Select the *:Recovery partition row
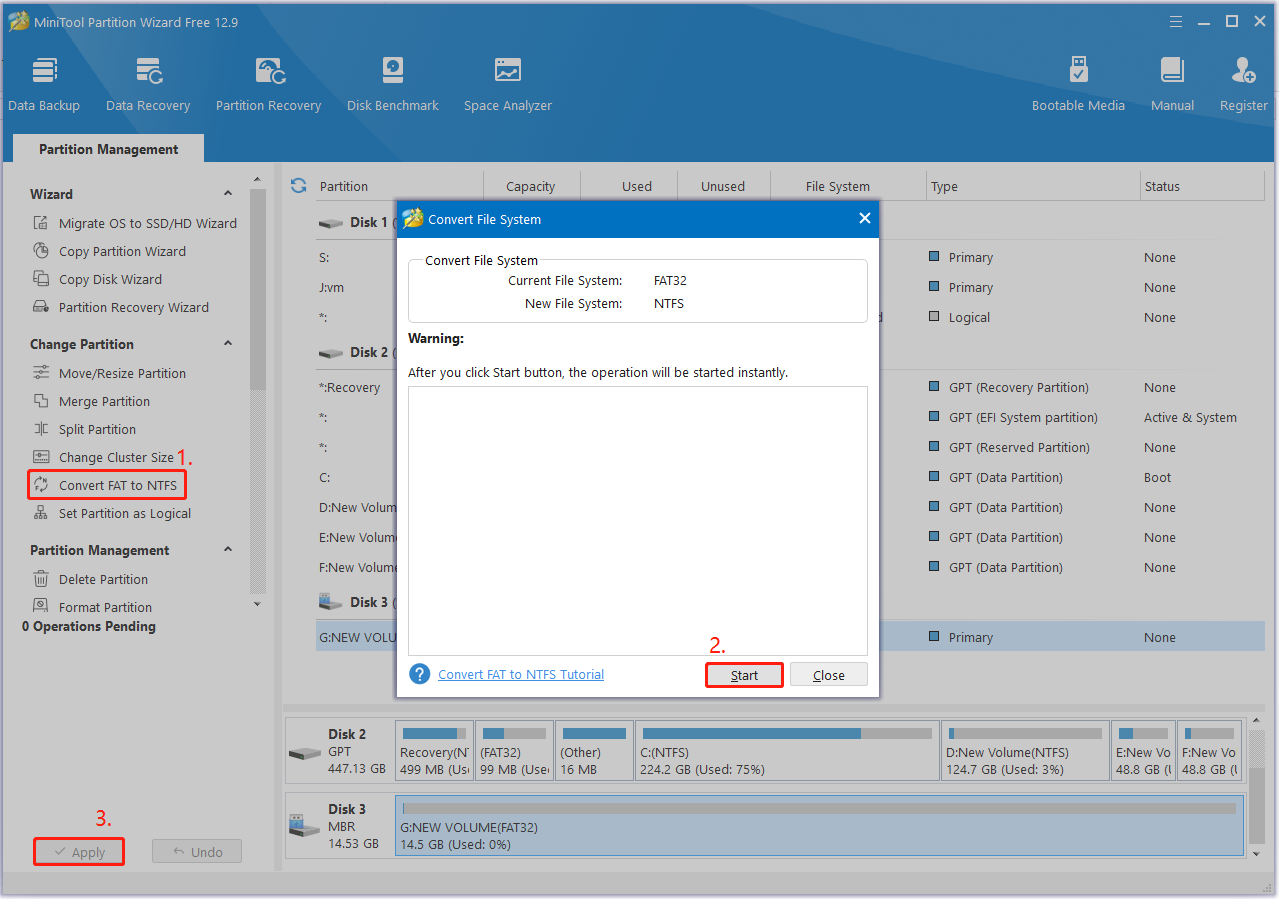1279x900 pixels. tap(790, 387)
